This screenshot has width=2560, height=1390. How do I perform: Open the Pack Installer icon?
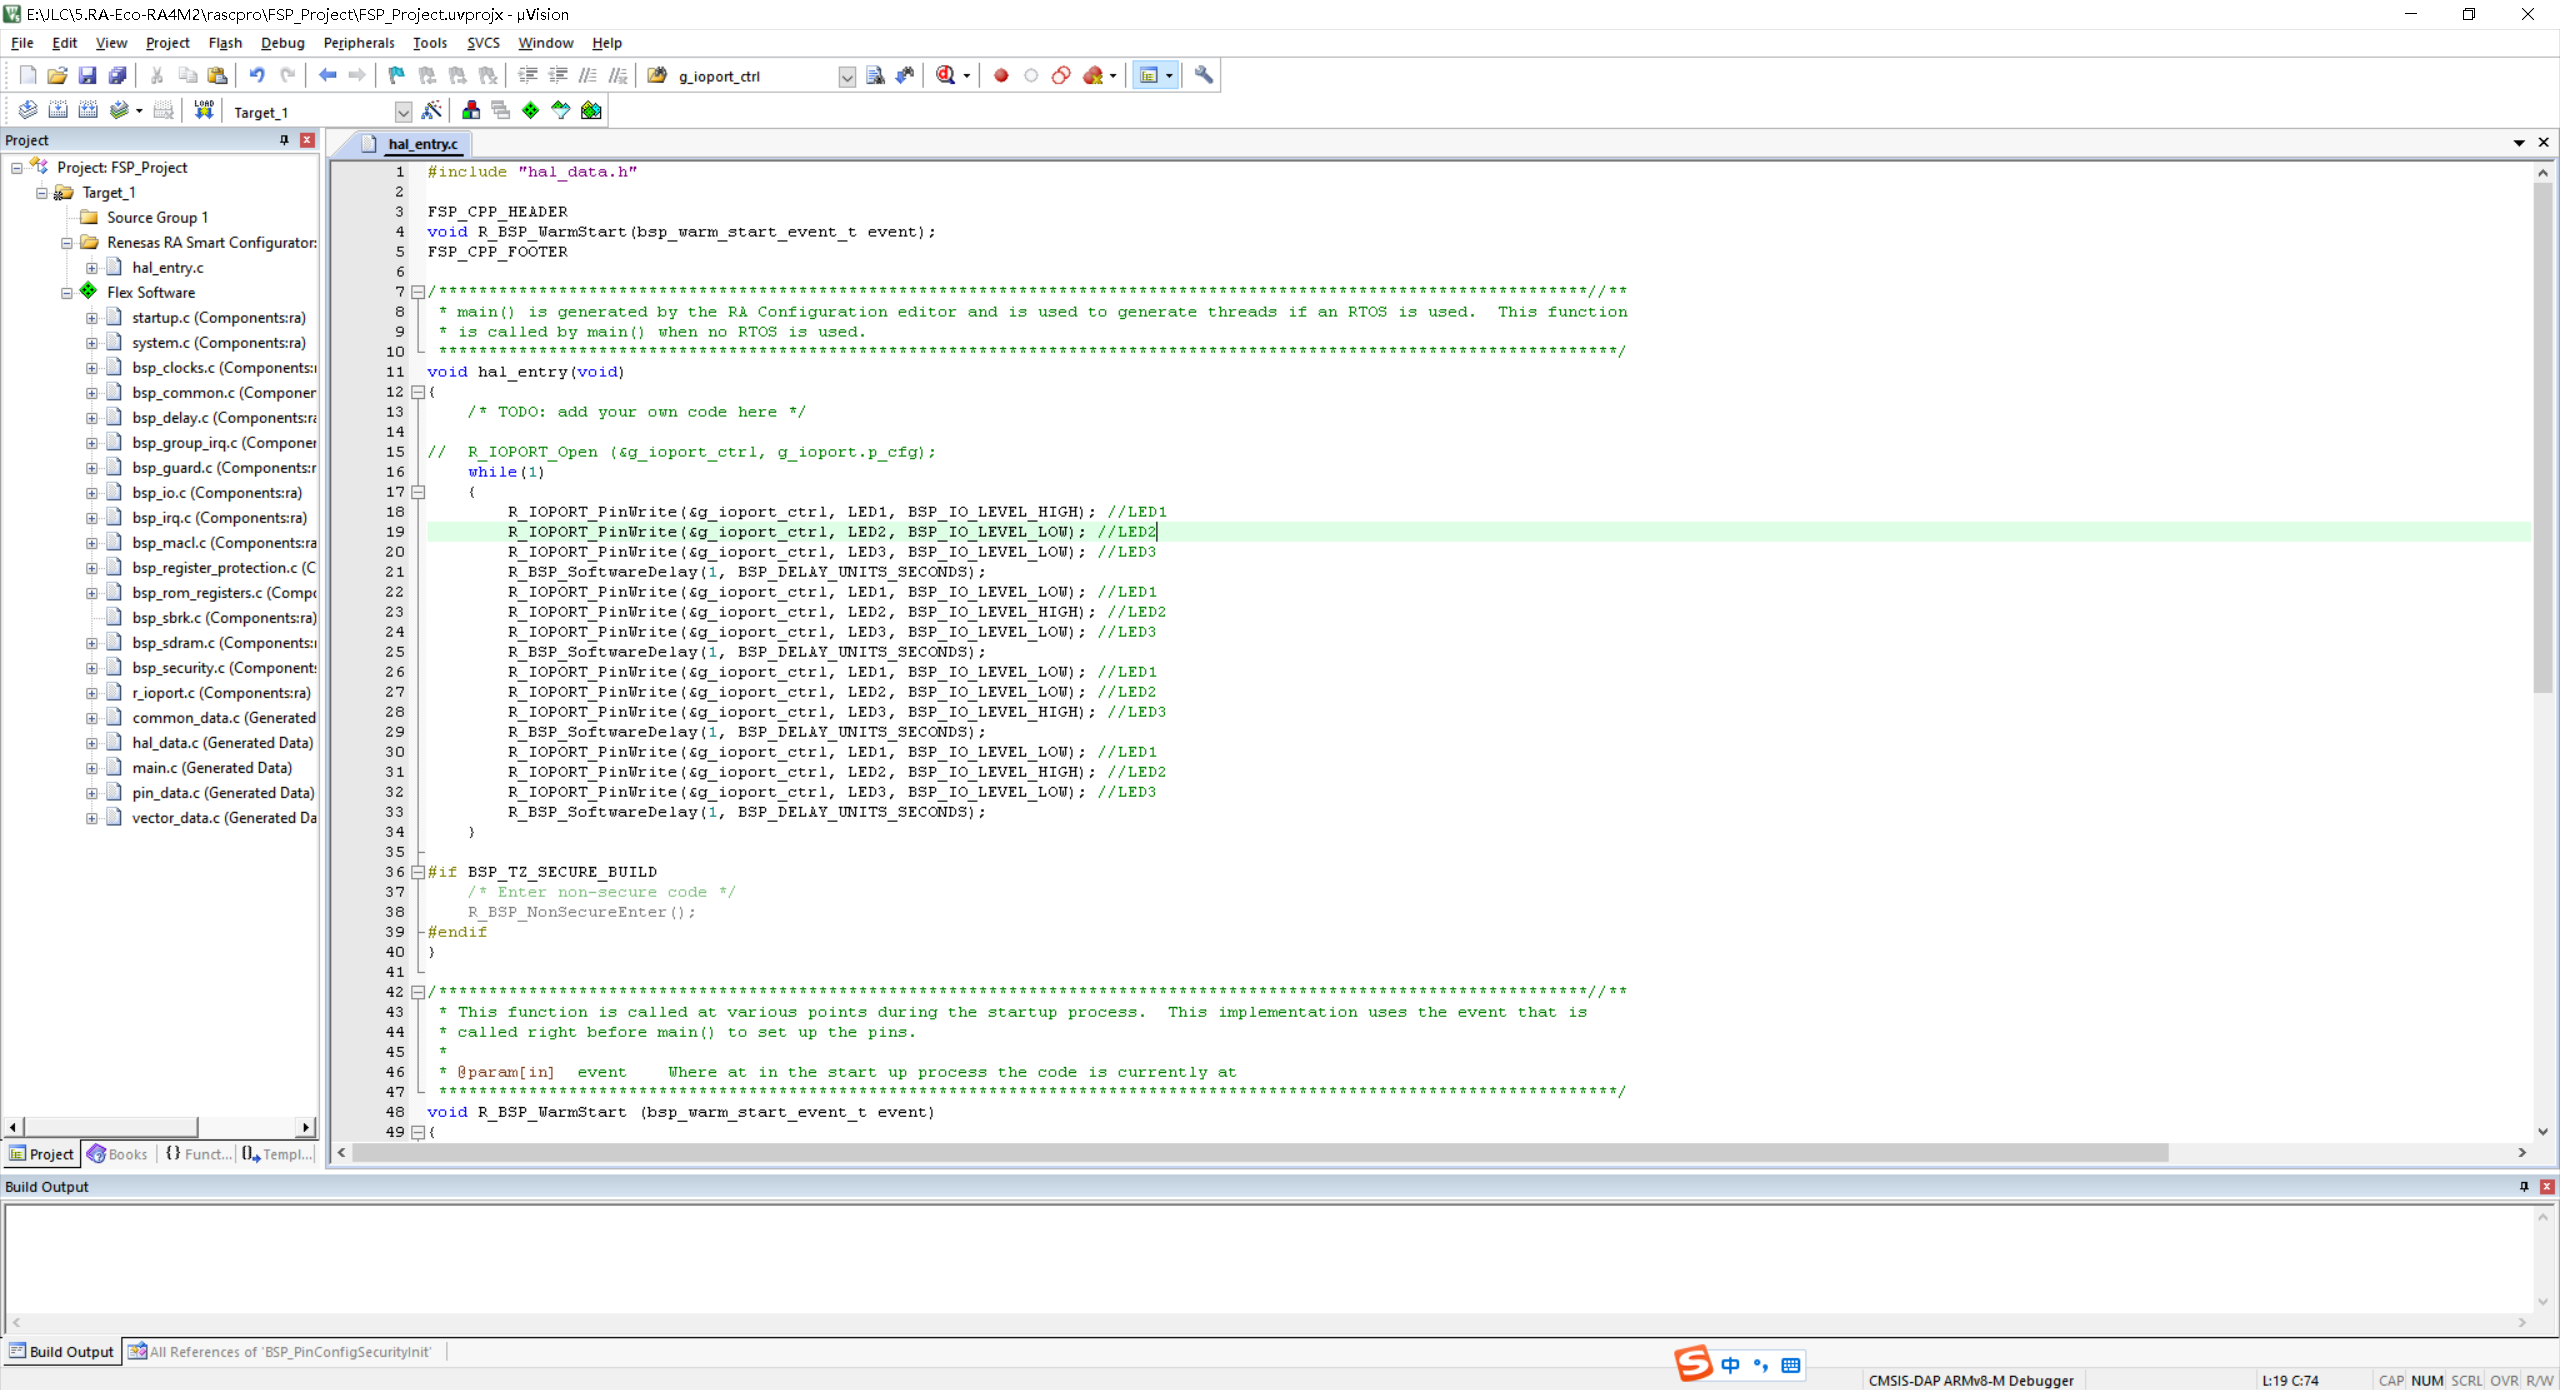(x=591, y=110)
